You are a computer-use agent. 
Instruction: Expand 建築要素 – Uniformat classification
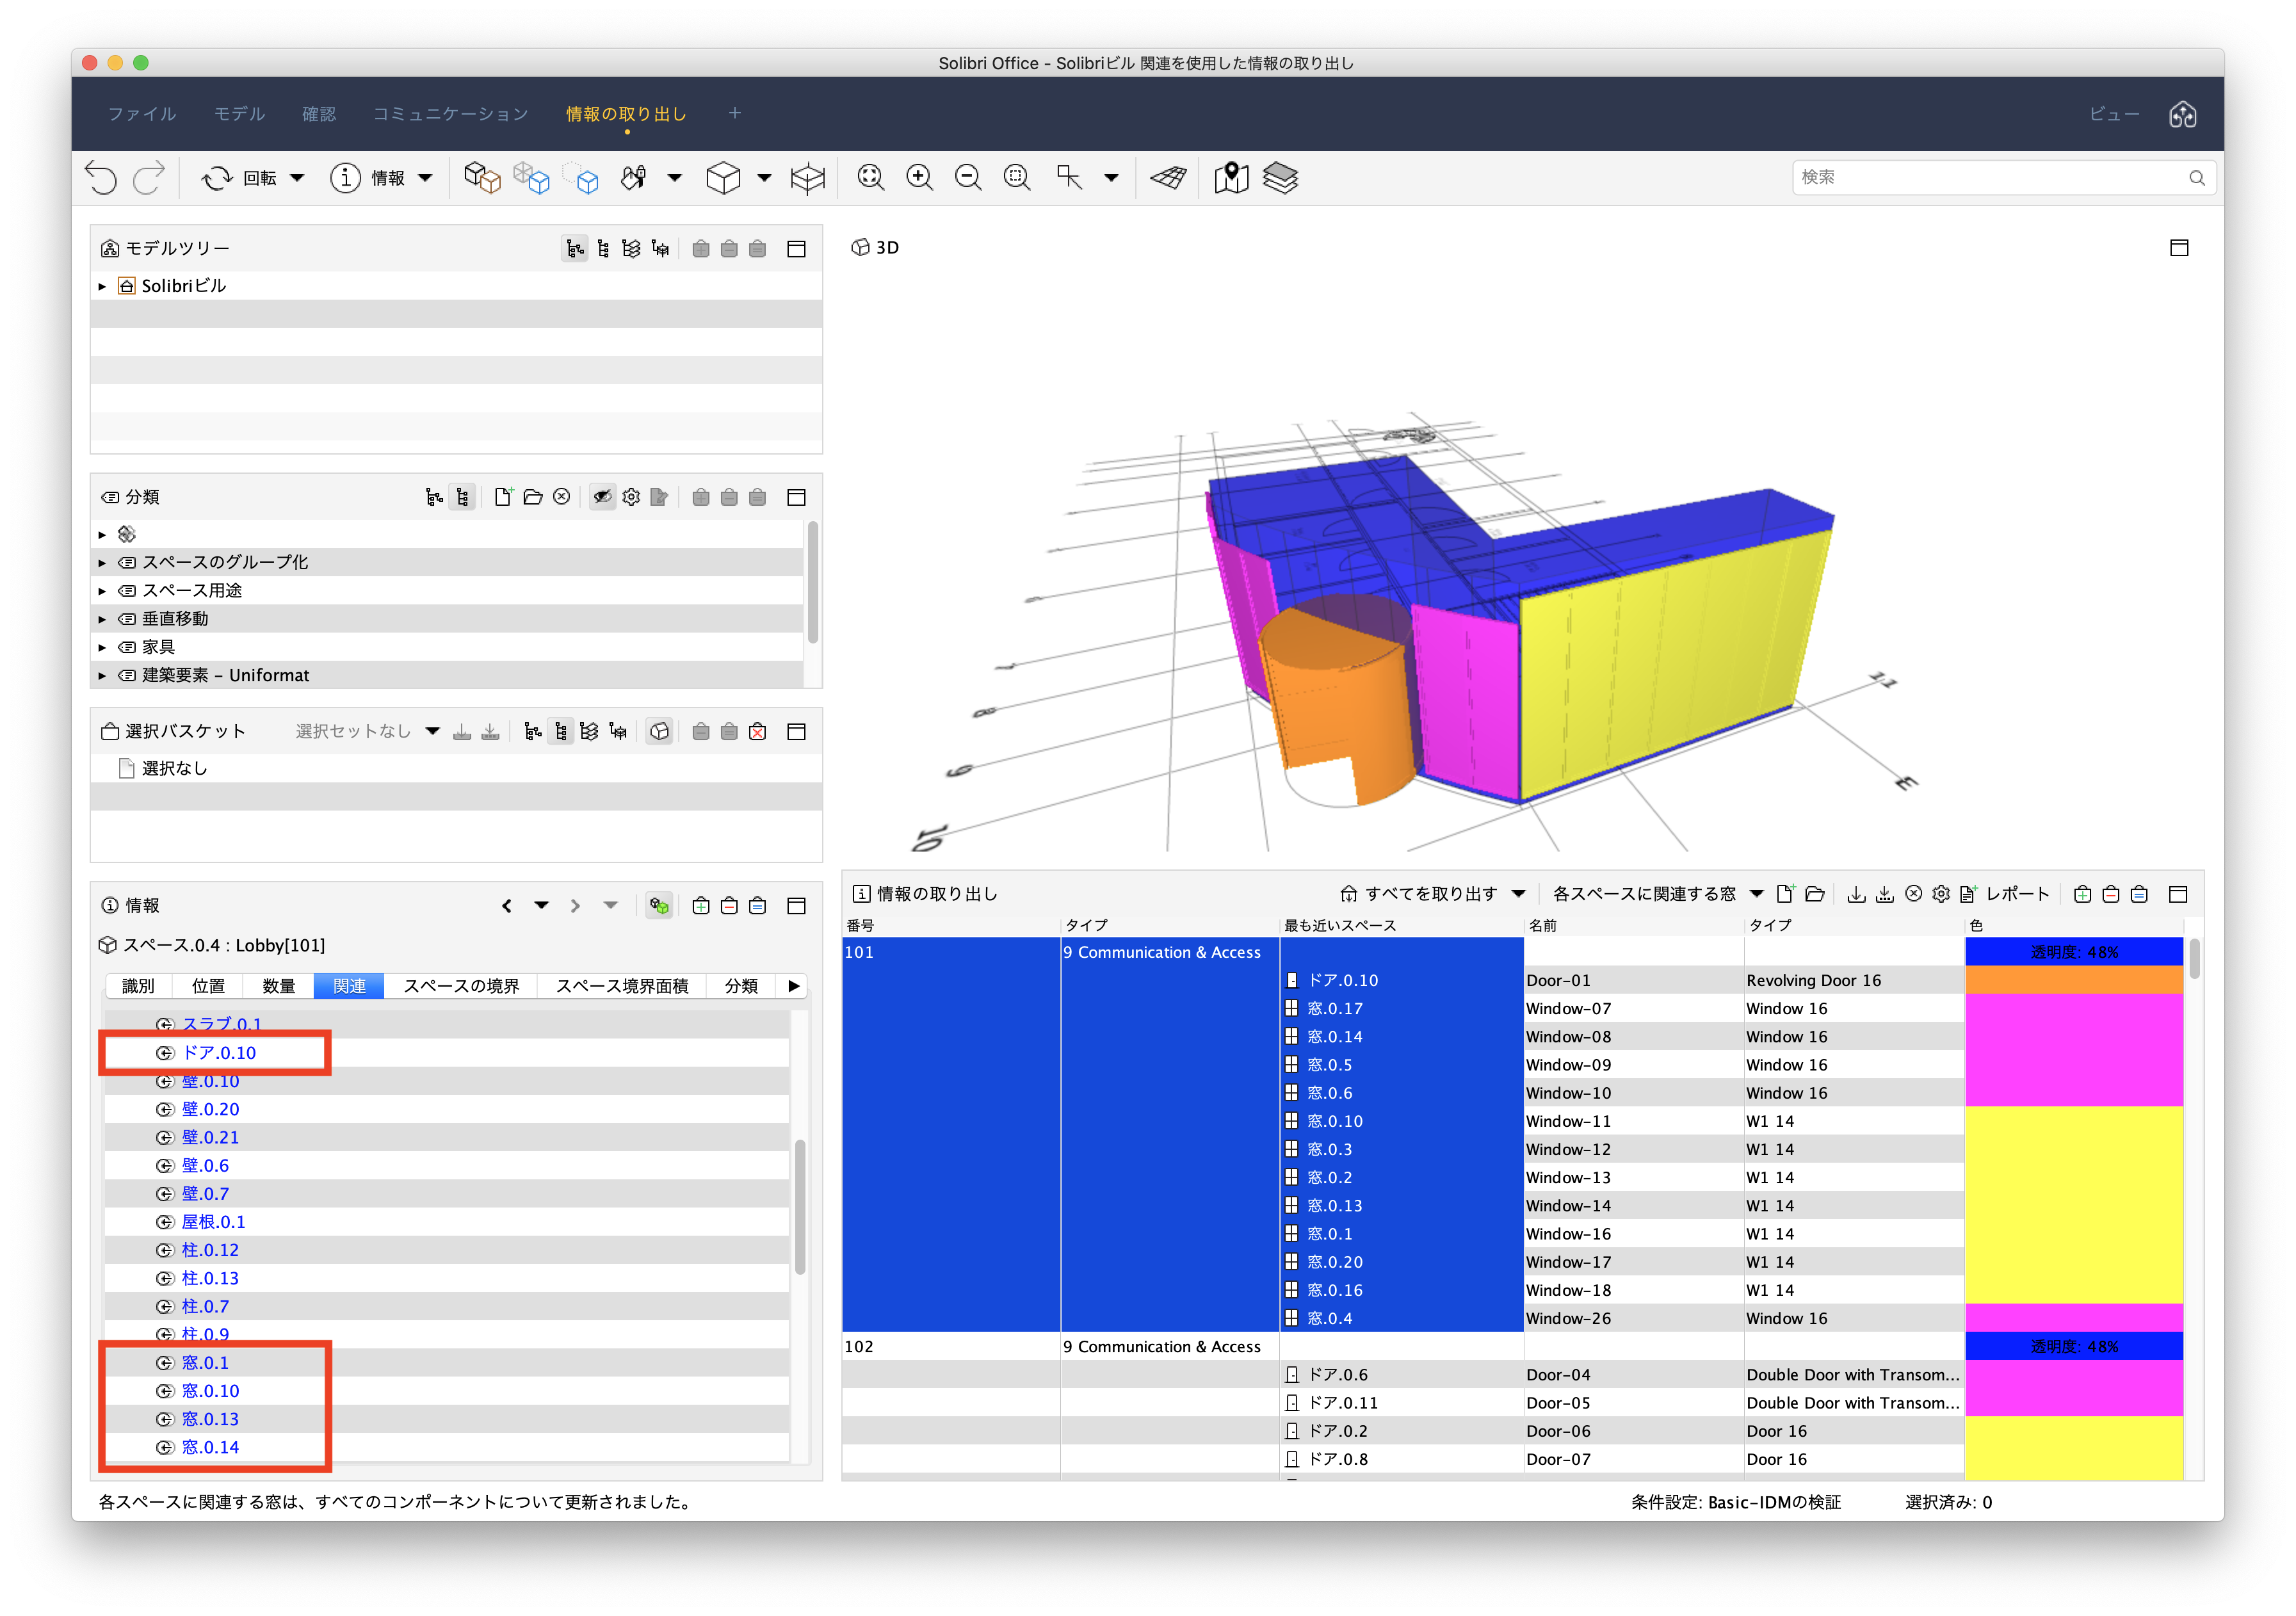pos(102,676)
